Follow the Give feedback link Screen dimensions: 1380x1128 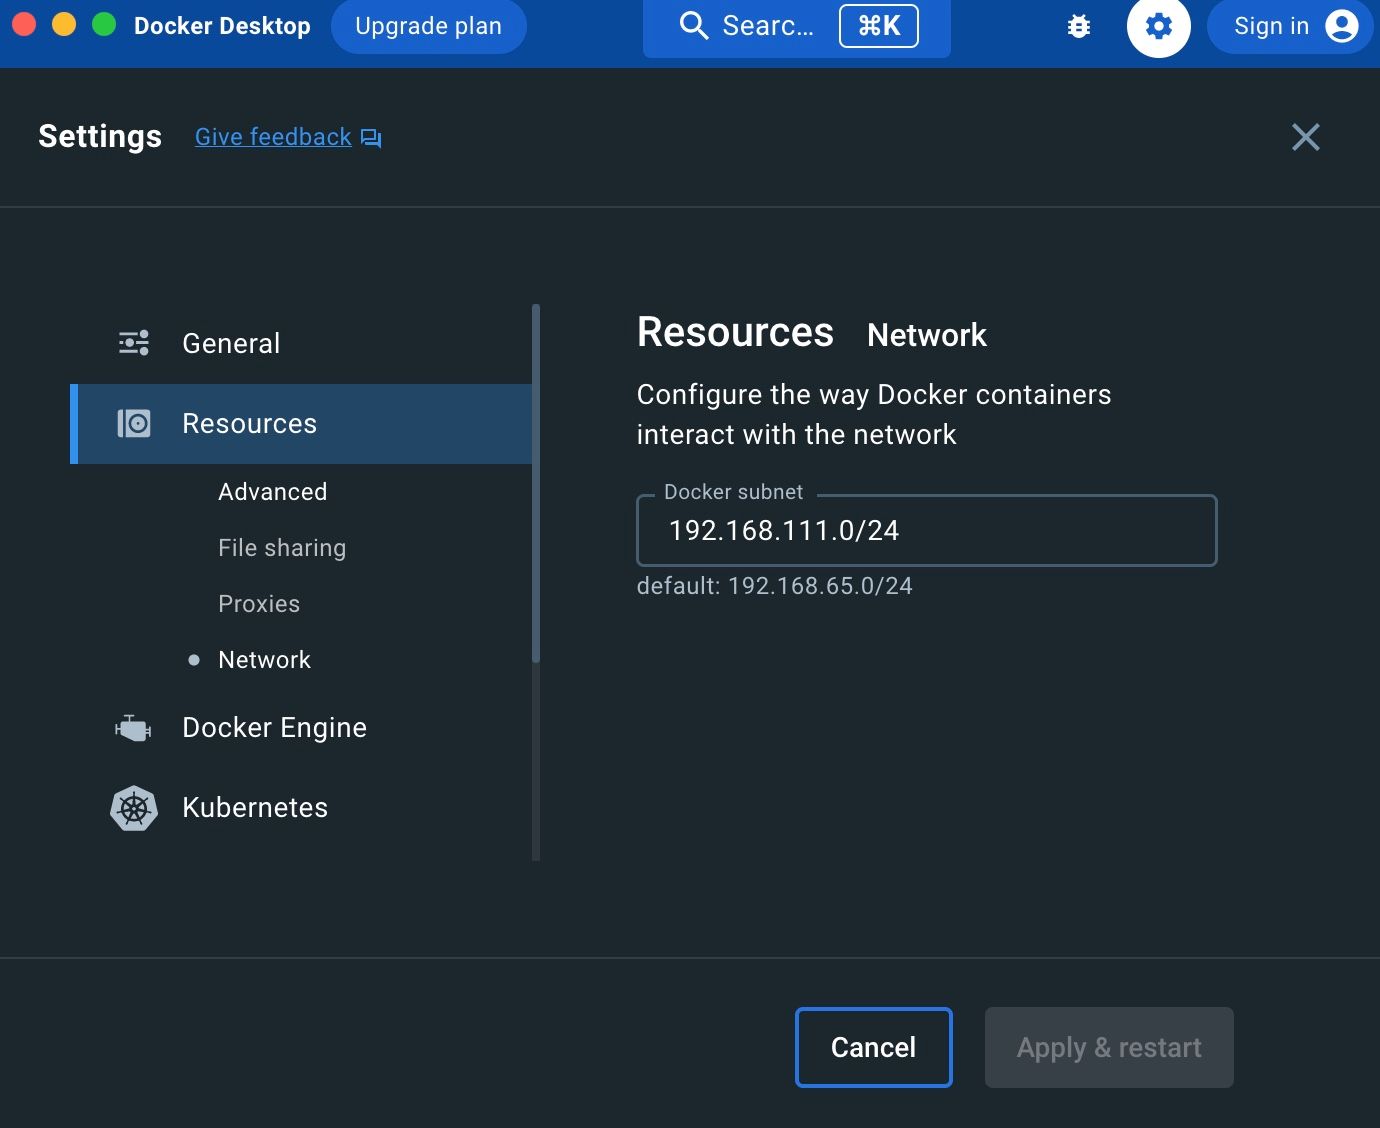point(273,137)
